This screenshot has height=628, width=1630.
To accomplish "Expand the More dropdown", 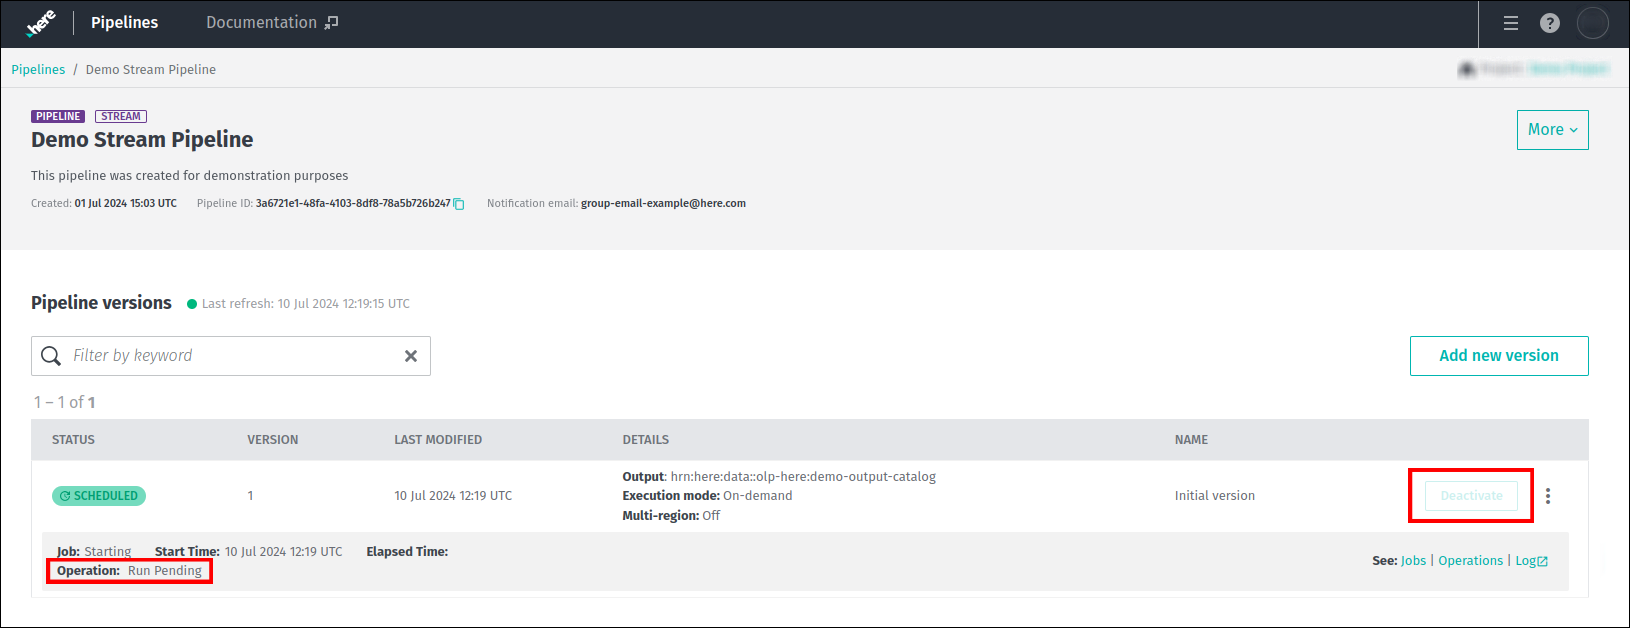I will point(1552,130).
